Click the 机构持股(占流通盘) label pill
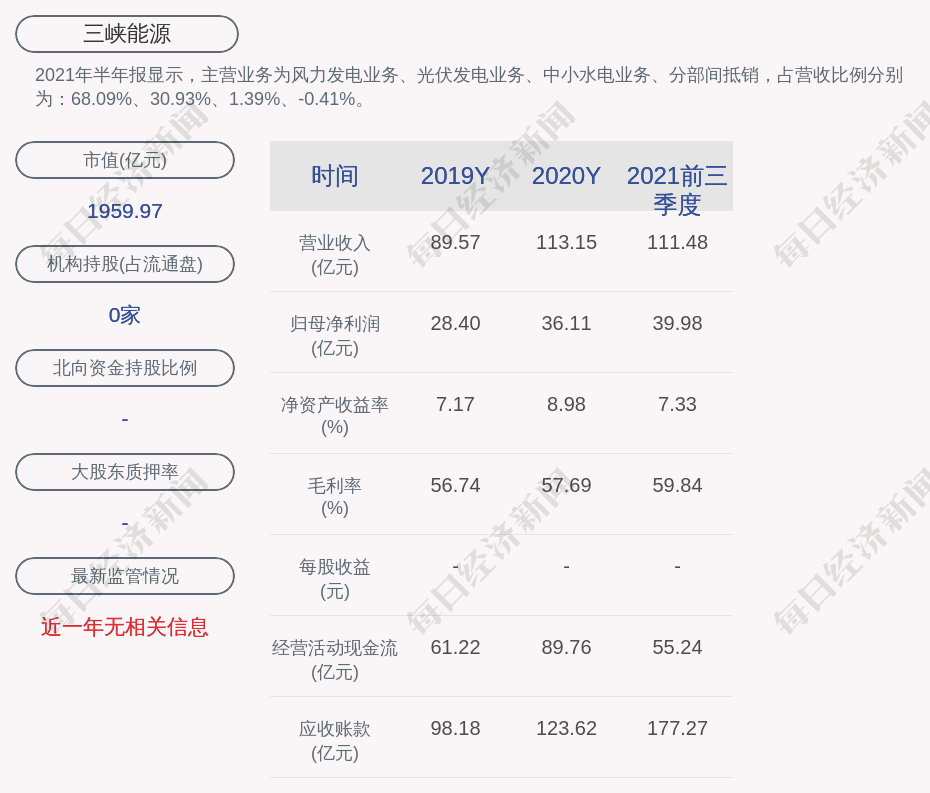 pos(125,264)
